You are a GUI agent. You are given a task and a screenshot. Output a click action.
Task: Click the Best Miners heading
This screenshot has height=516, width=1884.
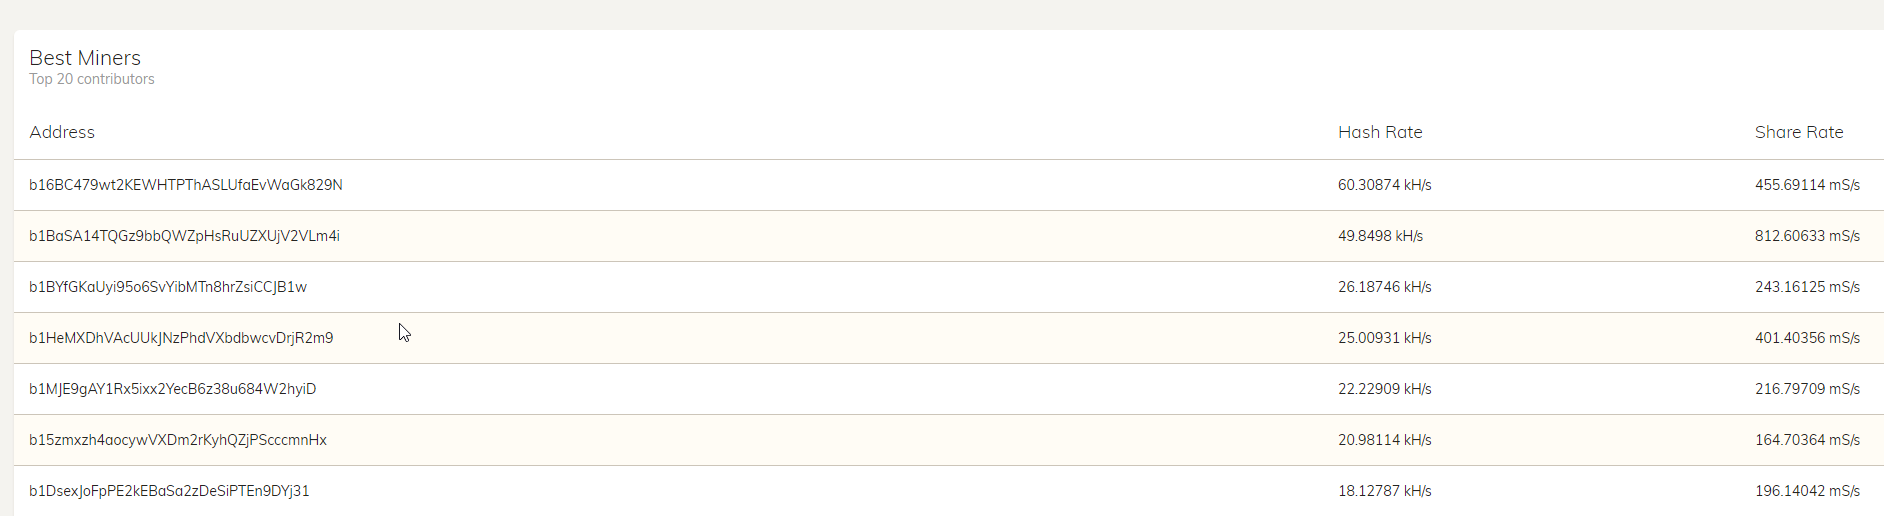(x=85, y=58)
